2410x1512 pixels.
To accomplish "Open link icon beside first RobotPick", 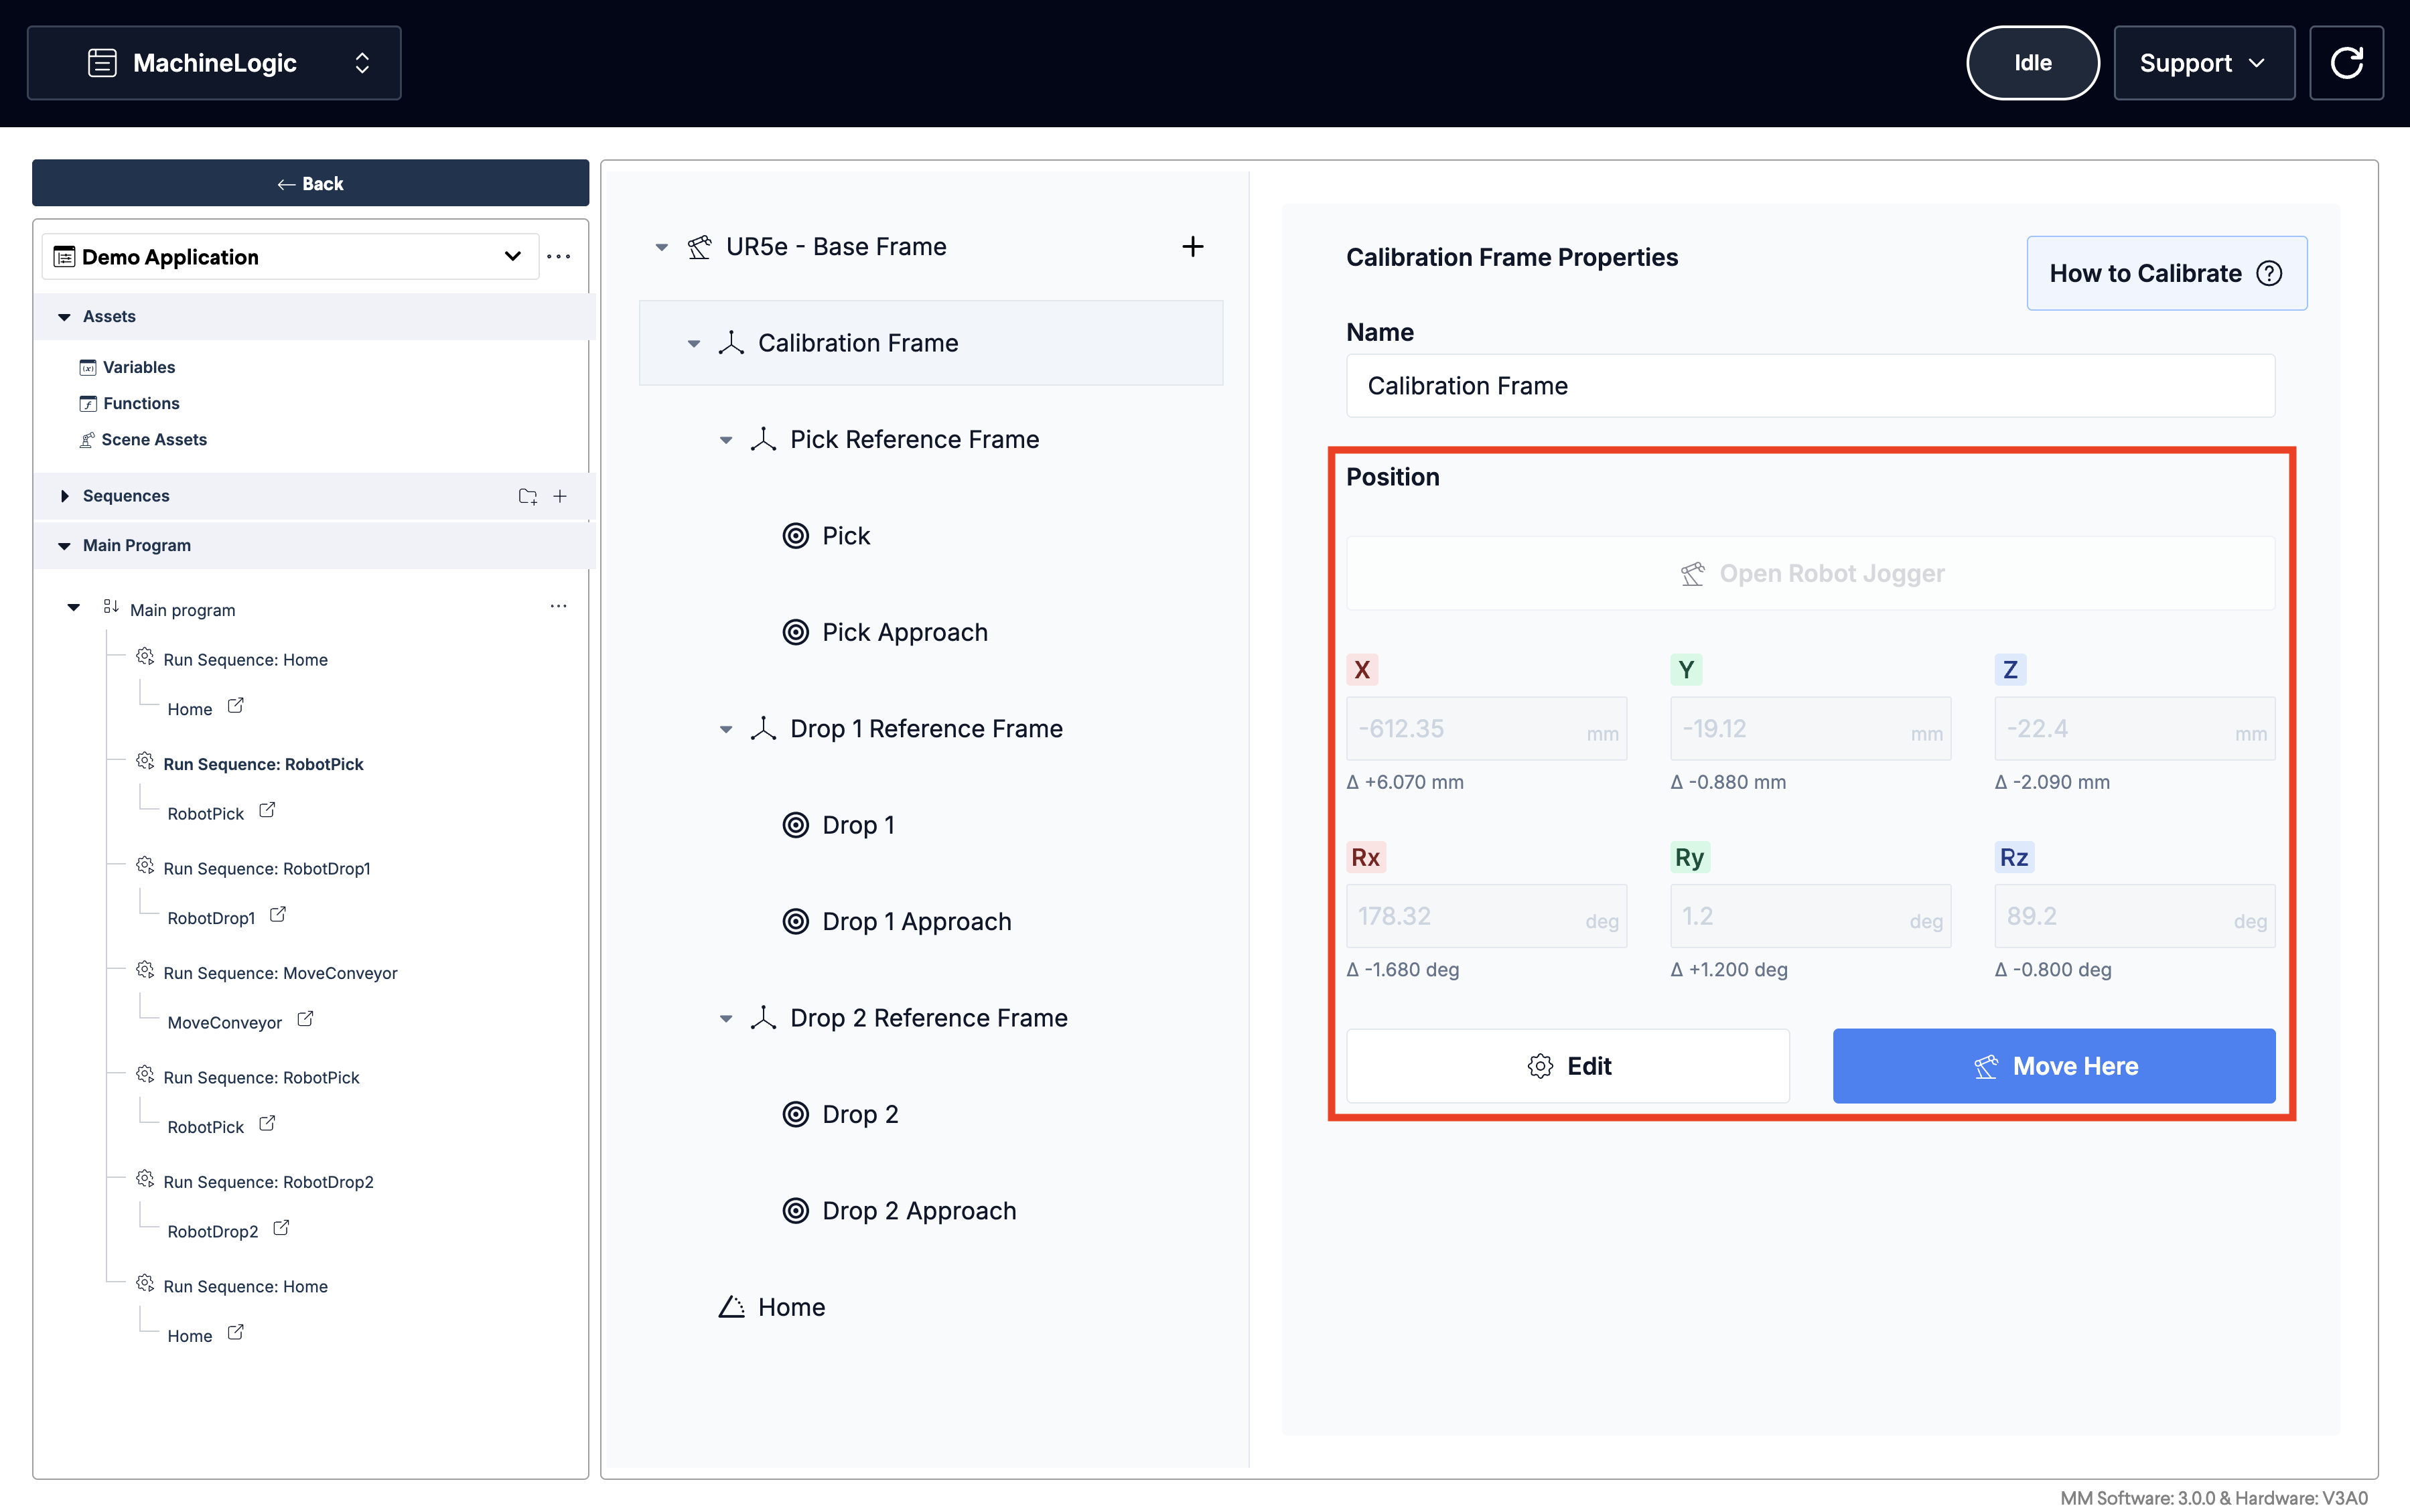I will (x=267, y=810).
